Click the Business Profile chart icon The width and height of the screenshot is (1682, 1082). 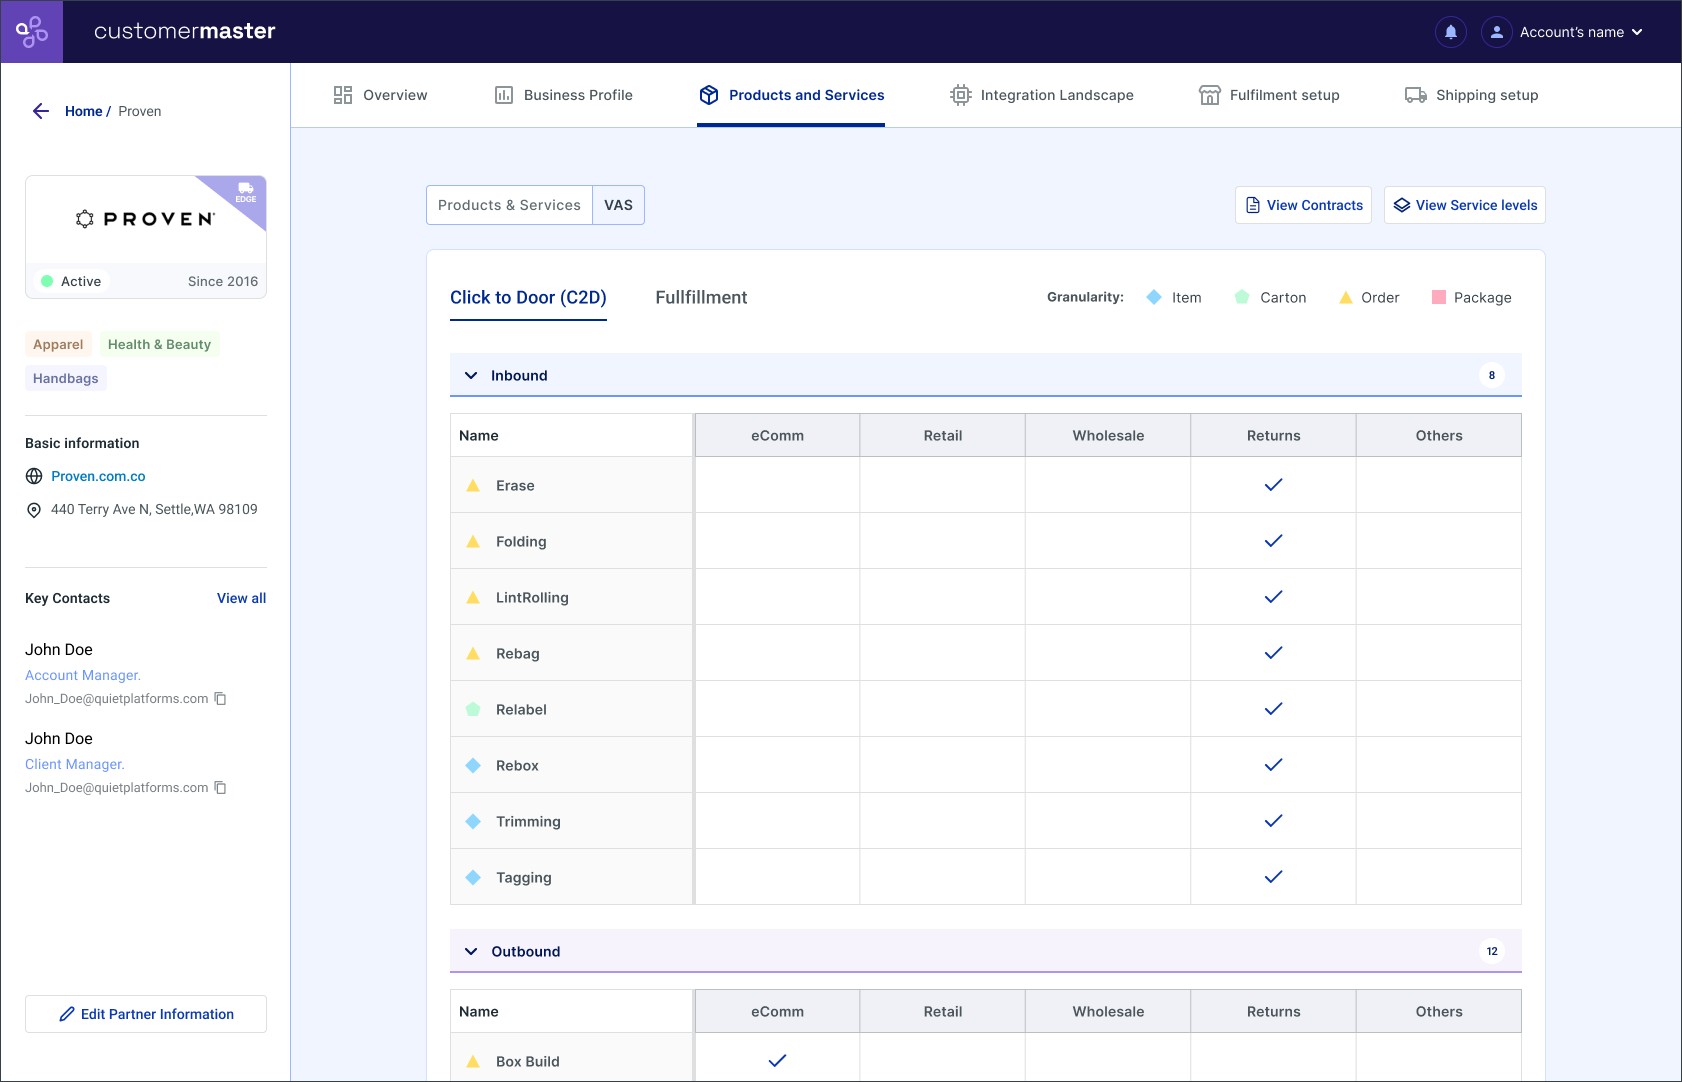pyautogui.click(x=504, y=95)
